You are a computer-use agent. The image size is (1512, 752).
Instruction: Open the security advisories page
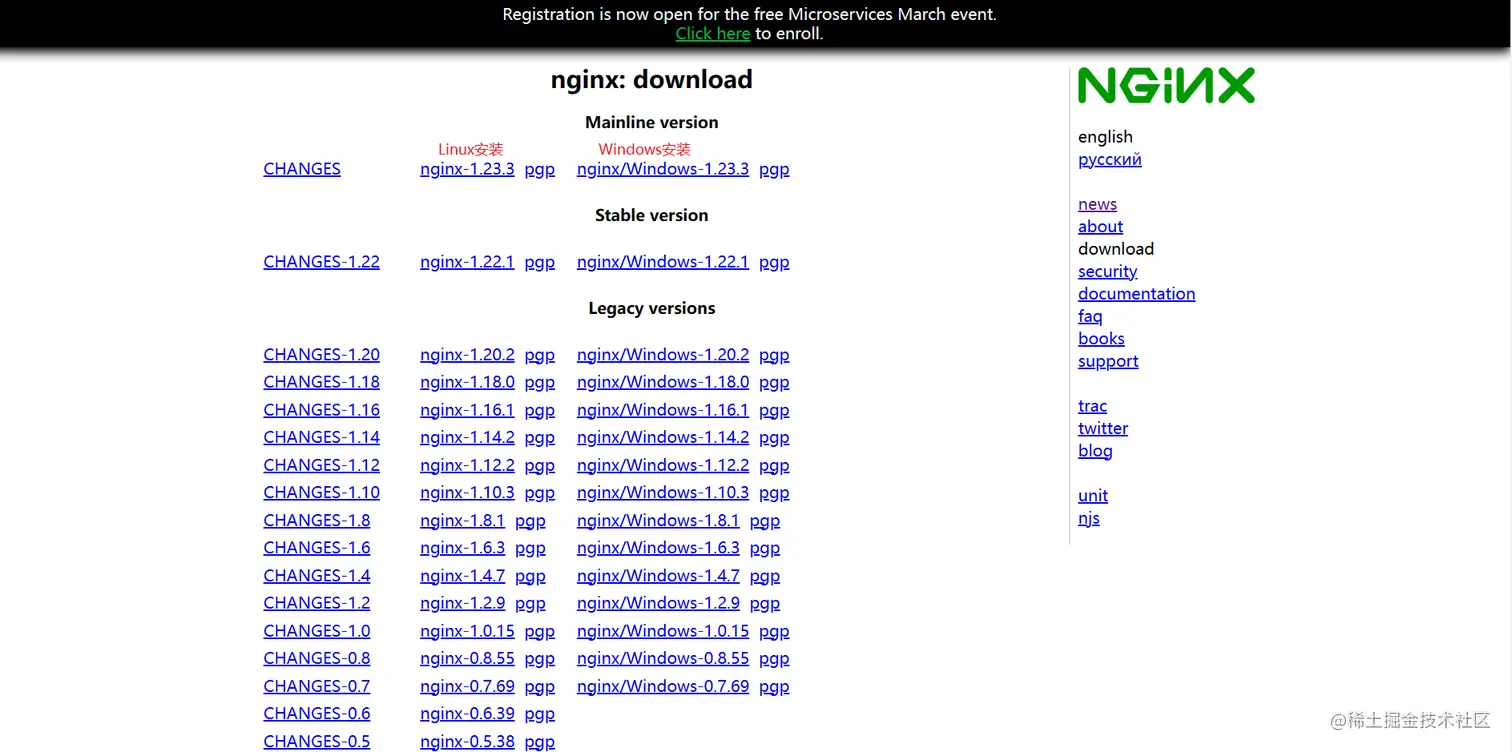pos(1107,271)
